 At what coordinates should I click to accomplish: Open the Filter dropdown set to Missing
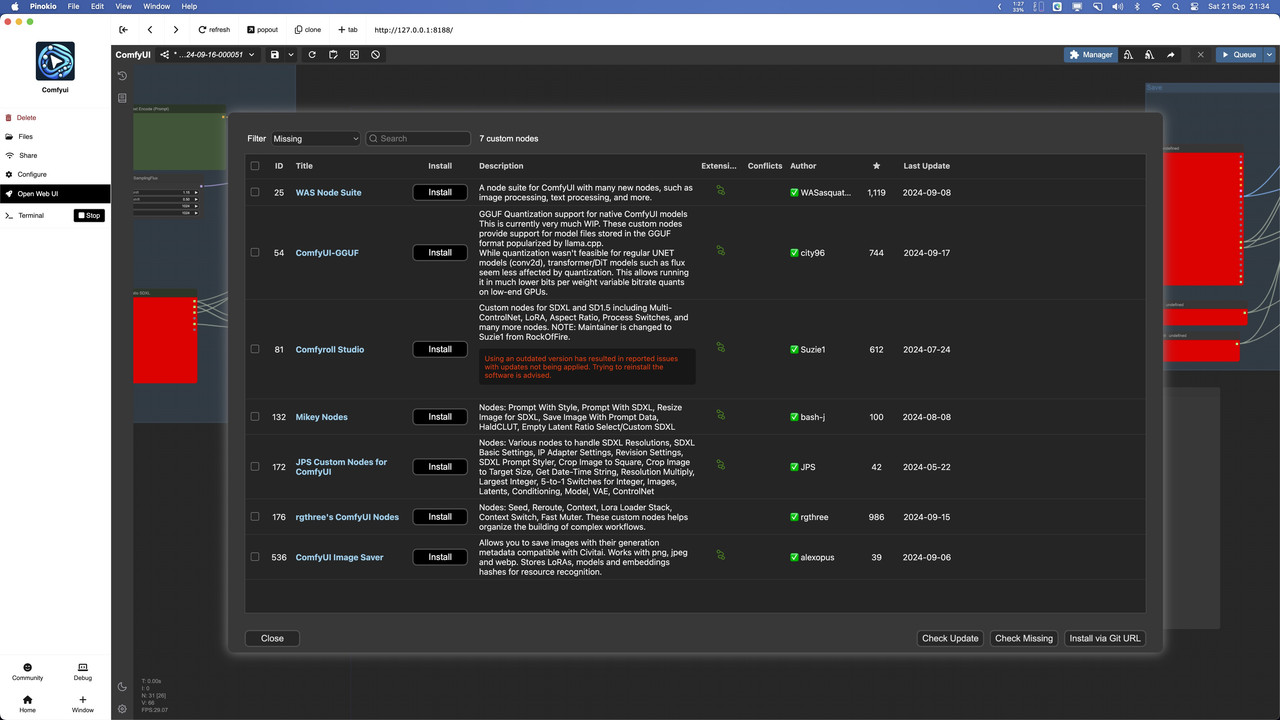click(315, 139)
